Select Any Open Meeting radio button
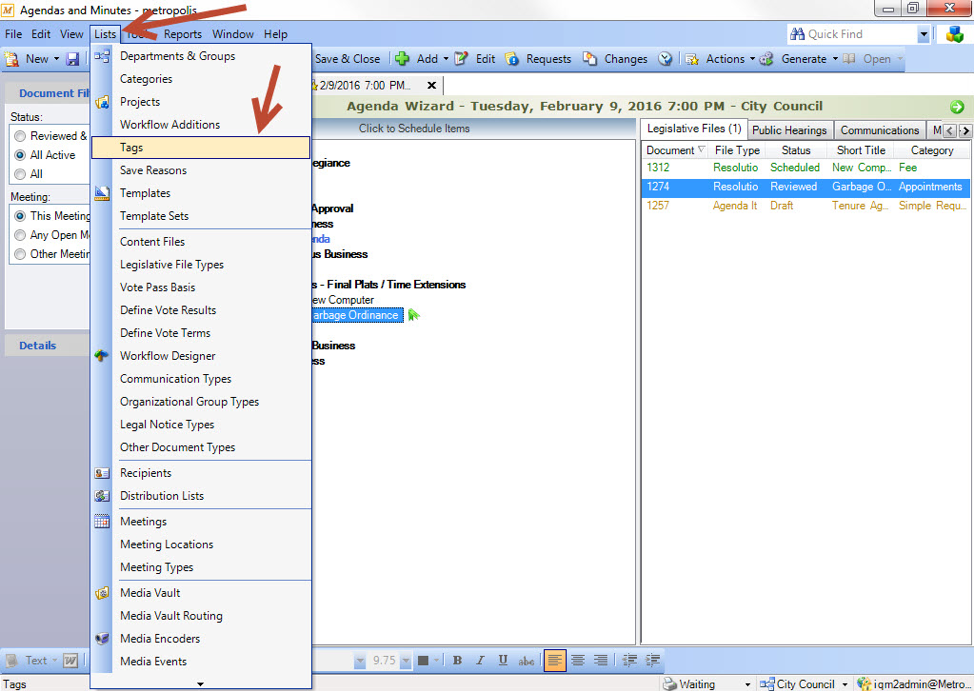 [x=20, y=235]
